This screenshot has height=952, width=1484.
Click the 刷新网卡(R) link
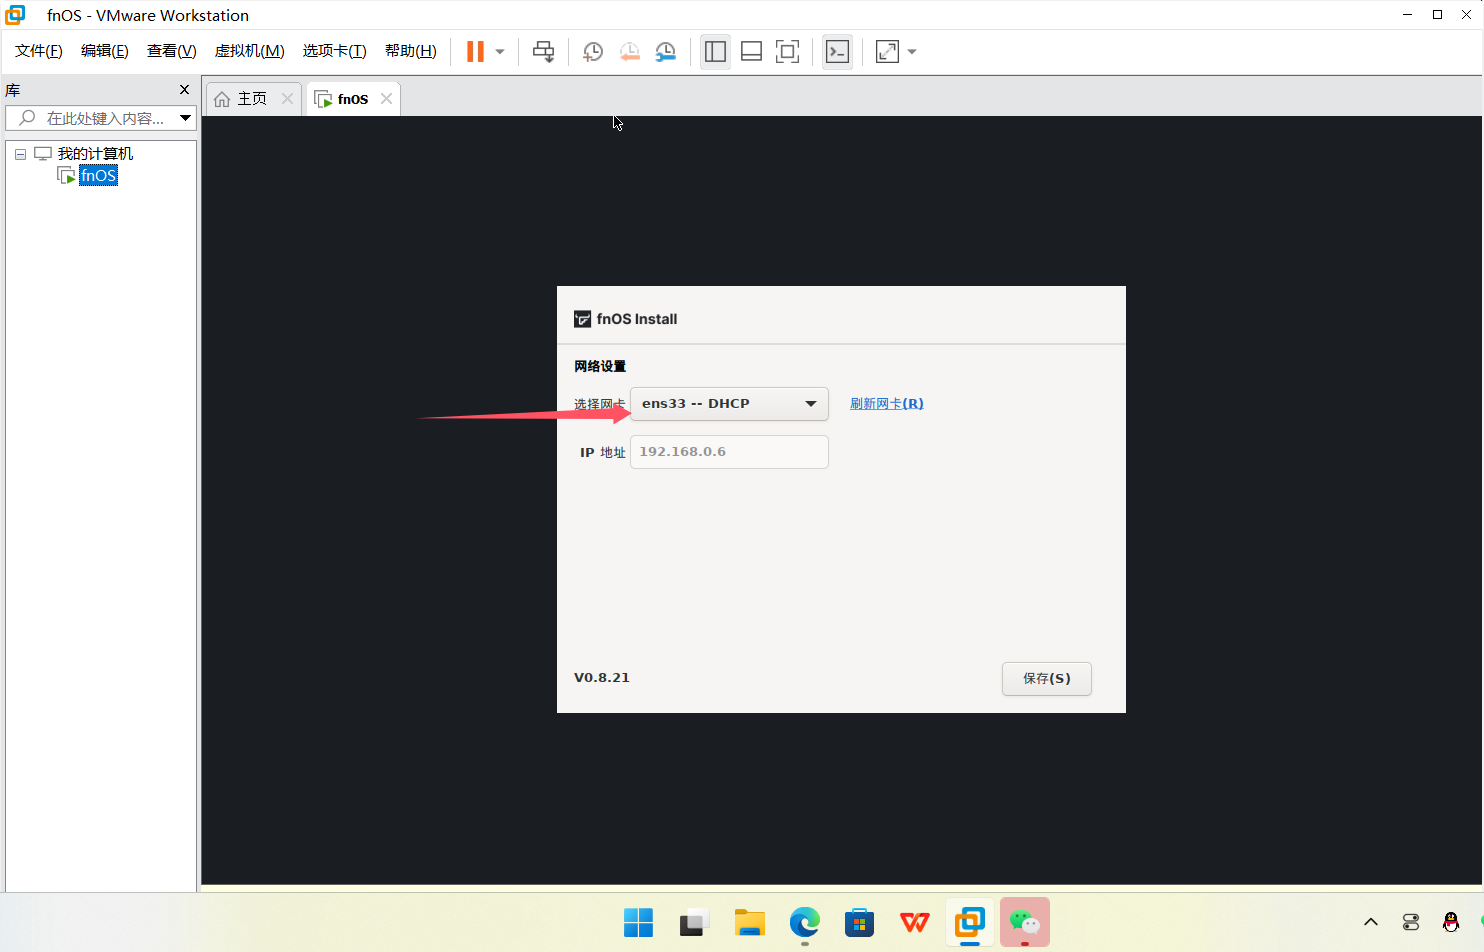point(887,404)
